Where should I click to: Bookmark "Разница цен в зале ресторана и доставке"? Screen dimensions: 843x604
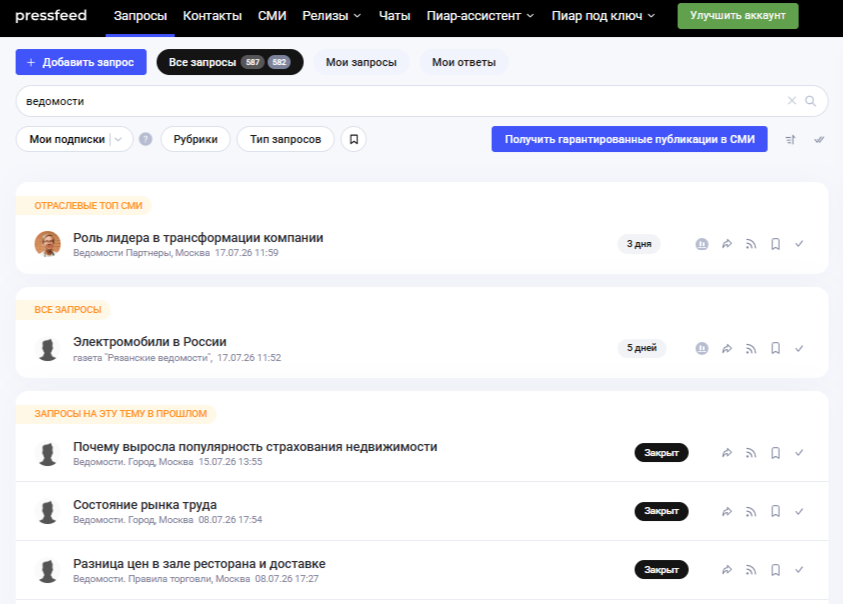pyautogui.click(x=775, y=570)
